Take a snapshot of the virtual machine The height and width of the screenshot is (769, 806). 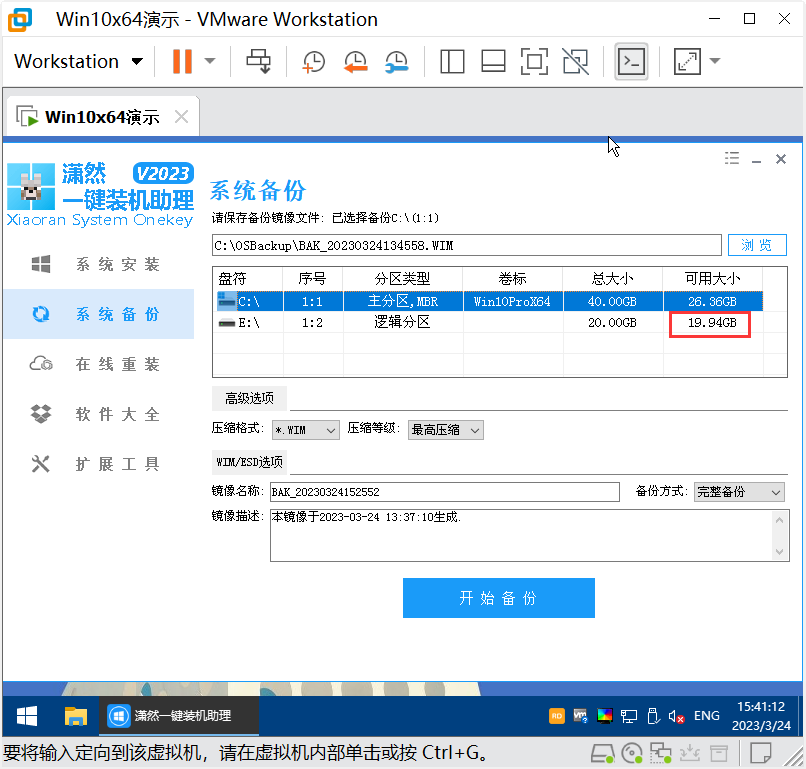tap(314, 62)
